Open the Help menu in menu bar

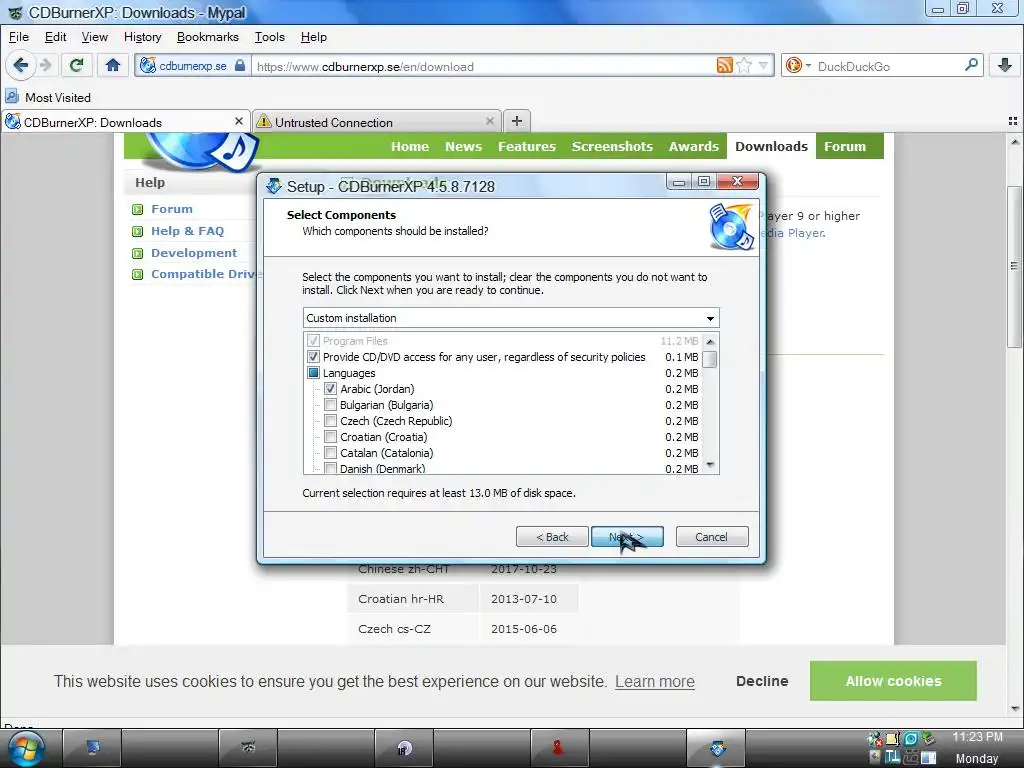313,37
